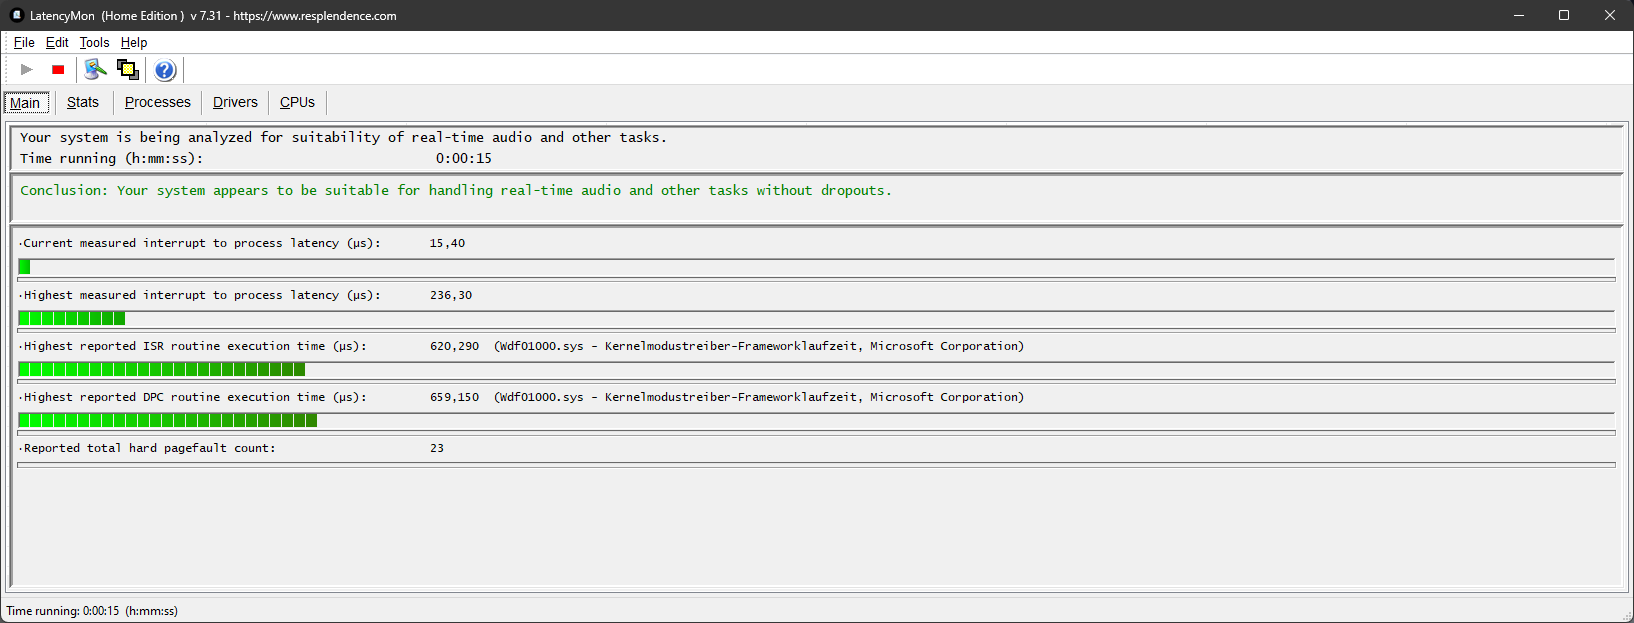1634x623 pixels.
Task: Minimize the LatencyMon window
Action: 1519,15
